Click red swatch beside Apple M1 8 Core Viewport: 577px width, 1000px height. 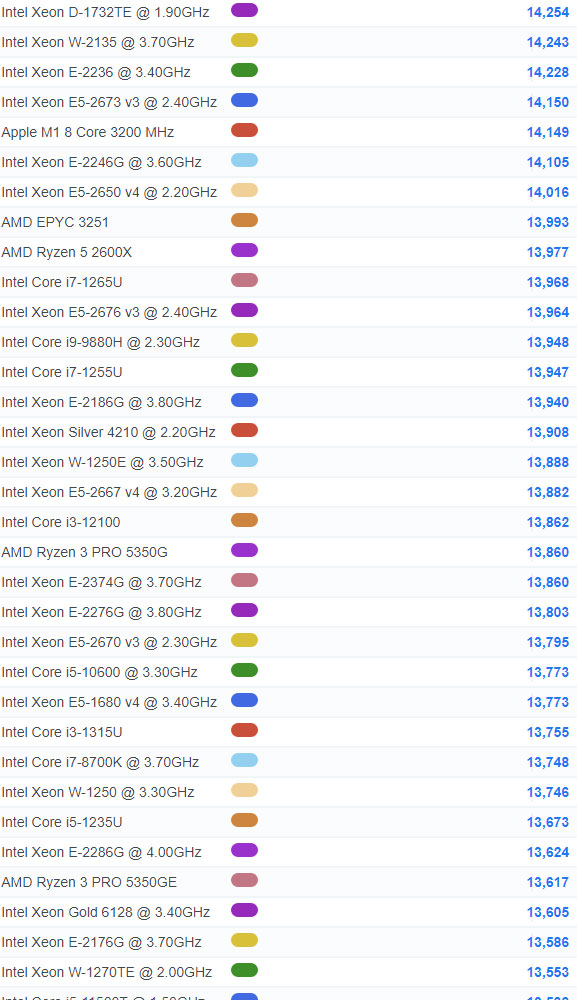point(244,130)
